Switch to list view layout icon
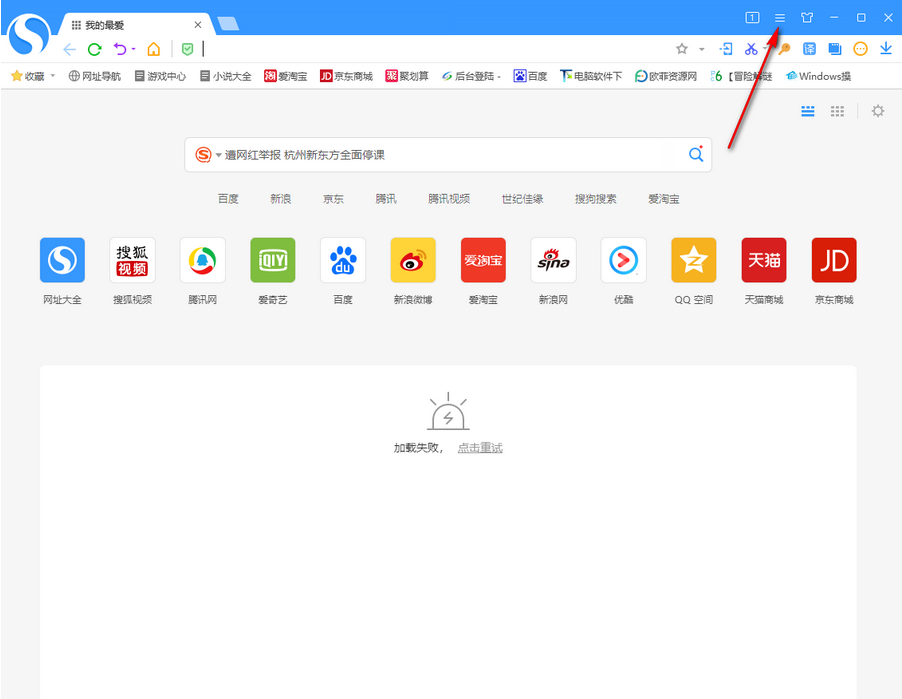The image size is (902, 699). point(808,111)
